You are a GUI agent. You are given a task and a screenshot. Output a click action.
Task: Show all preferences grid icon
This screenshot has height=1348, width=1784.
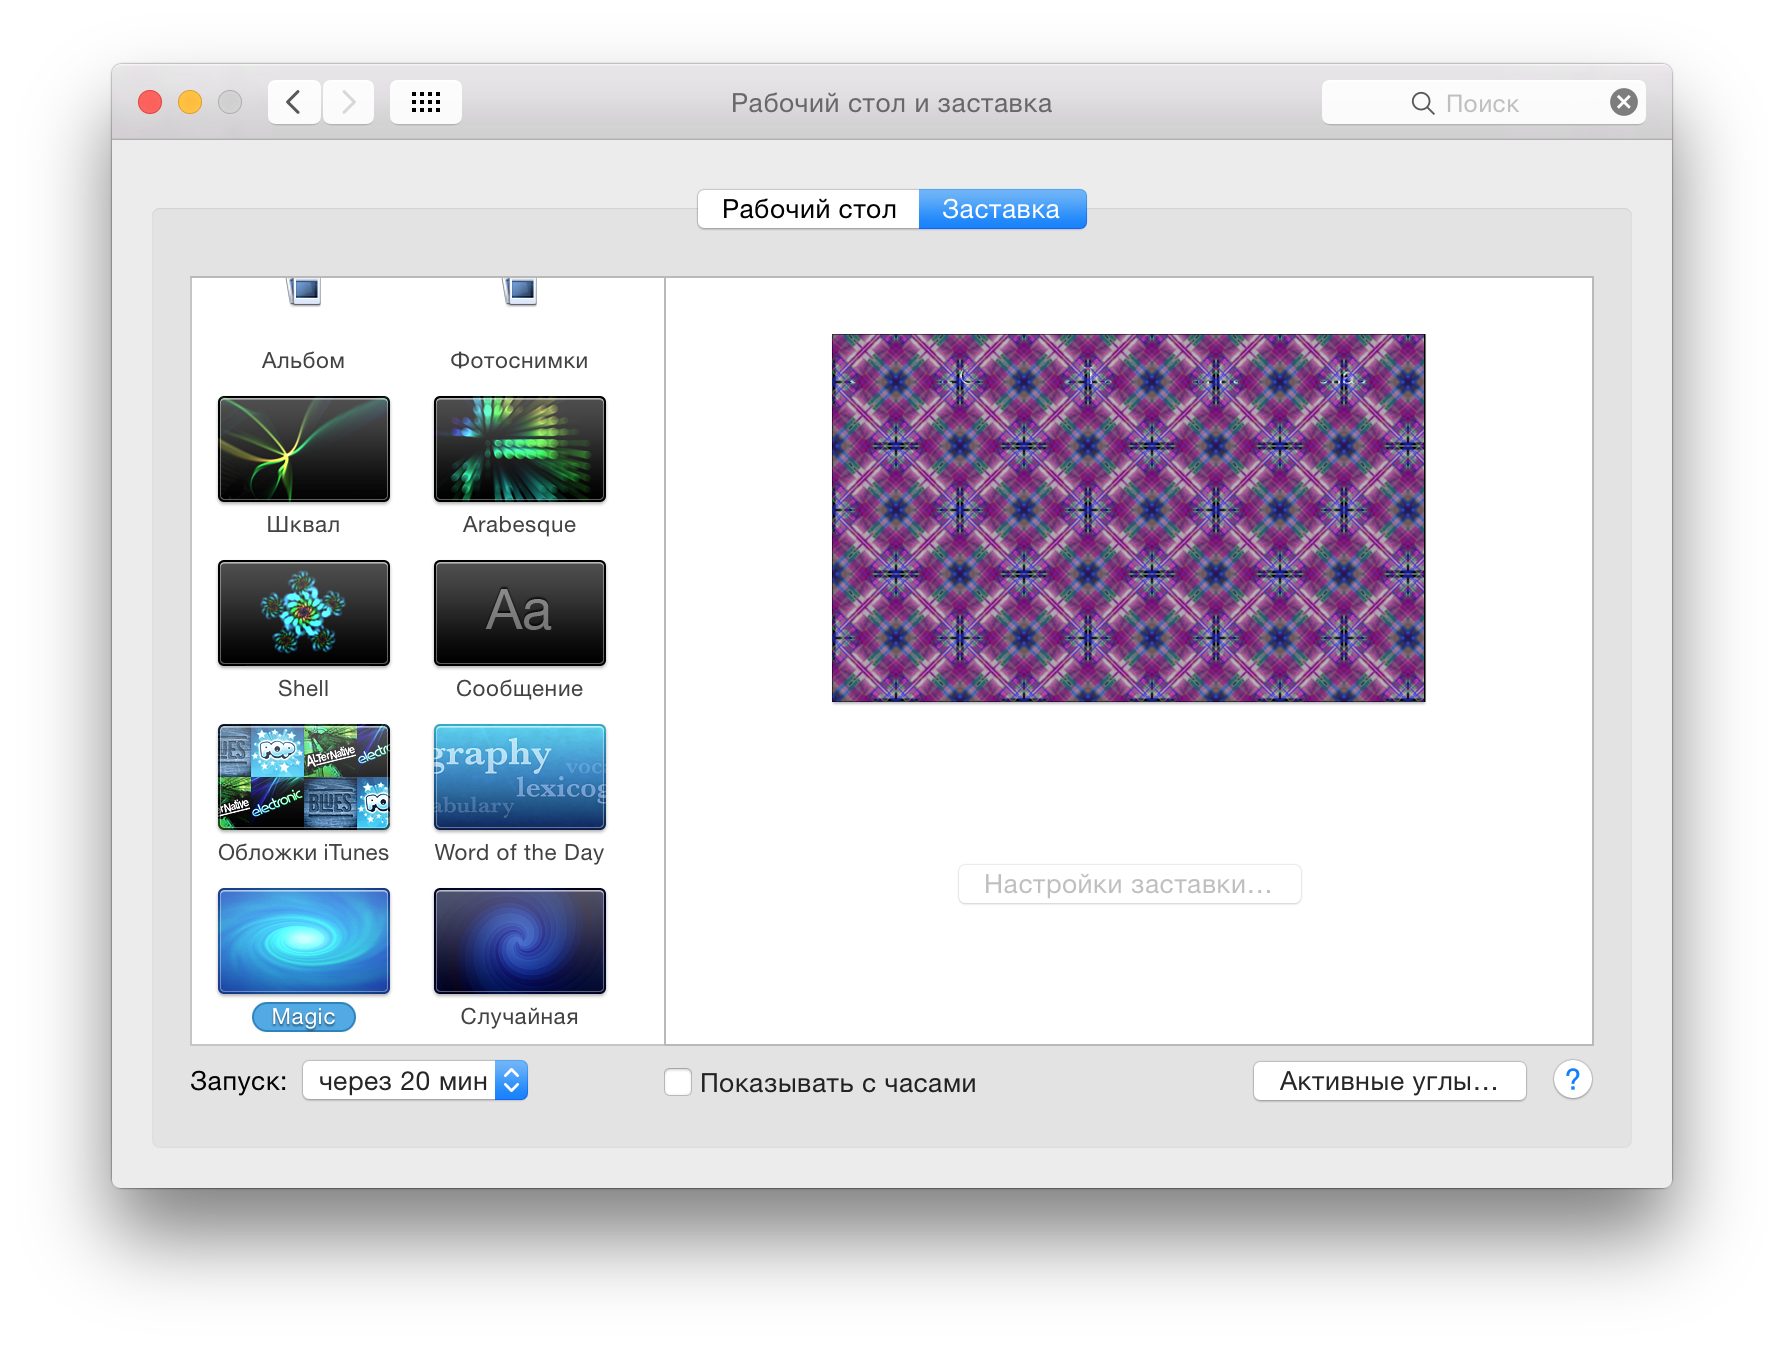[426, 102]
